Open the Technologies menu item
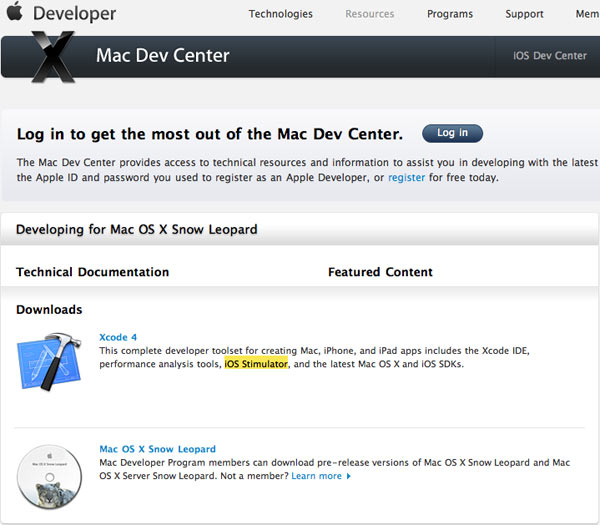Image resolution: width=600 pixels, height=525 pixels. 280,14
